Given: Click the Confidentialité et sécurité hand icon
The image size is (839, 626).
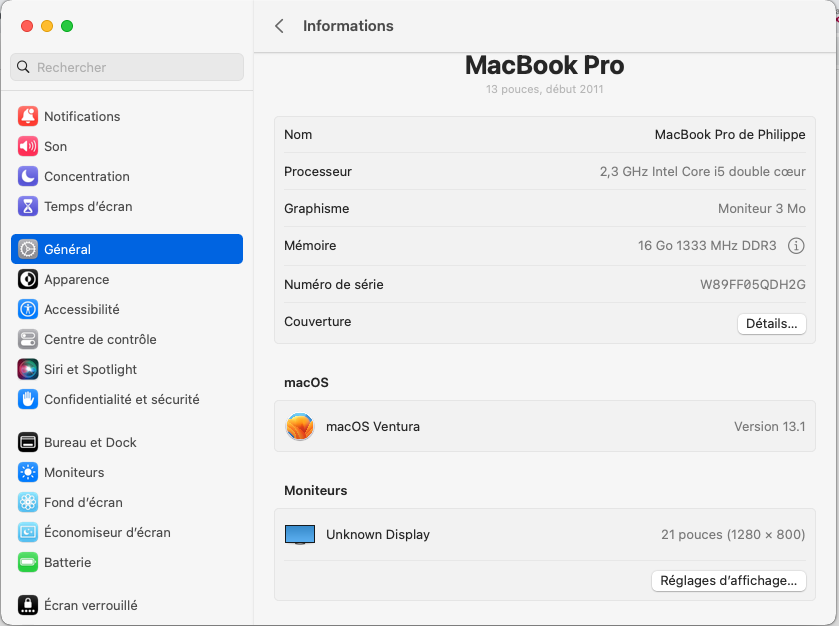Looking at the screenshot, I should 28,399.
